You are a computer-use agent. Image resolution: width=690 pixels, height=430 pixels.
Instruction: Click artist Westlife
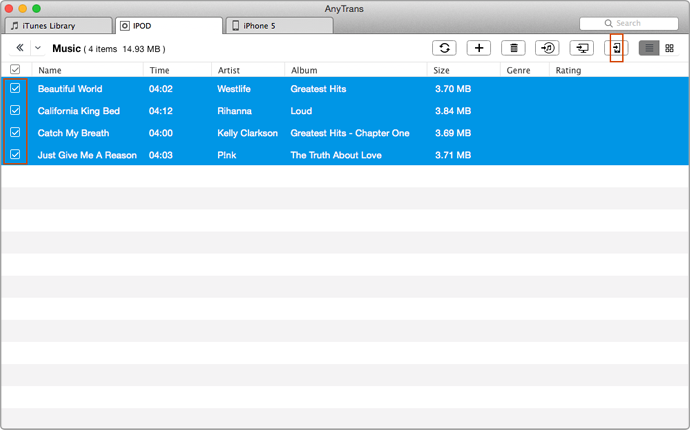234,89
